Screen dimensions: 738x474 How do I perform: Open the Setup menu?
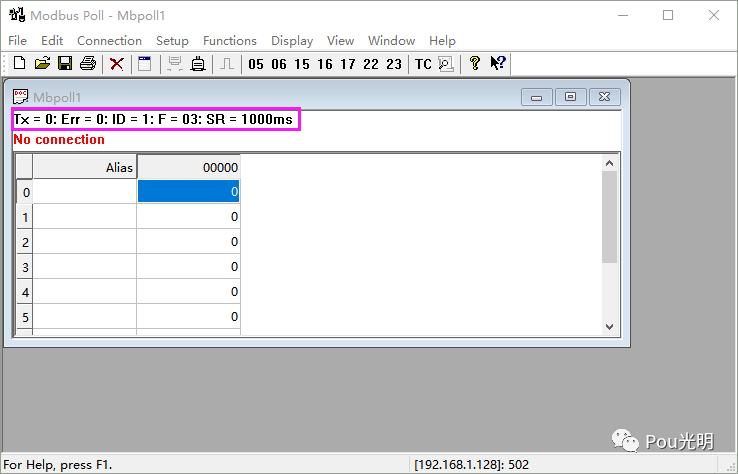[172, 41]
